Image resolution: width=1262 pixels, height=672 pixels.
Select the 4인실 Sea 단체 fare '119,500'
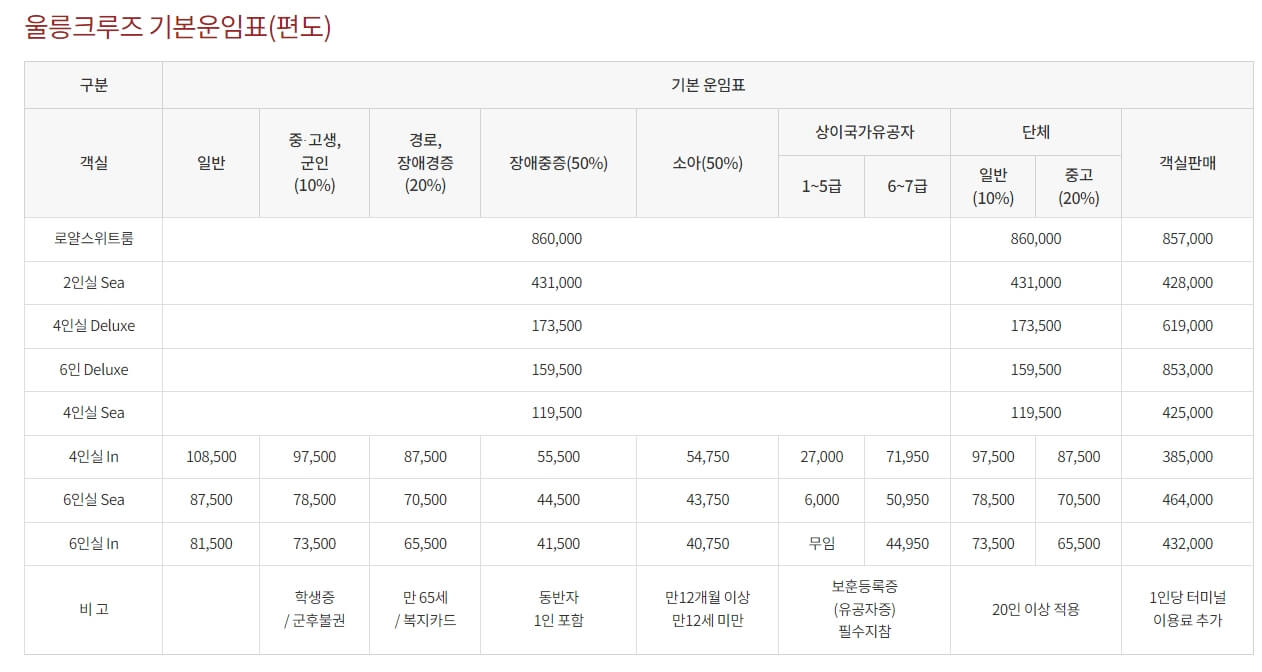coord(1036,413)
